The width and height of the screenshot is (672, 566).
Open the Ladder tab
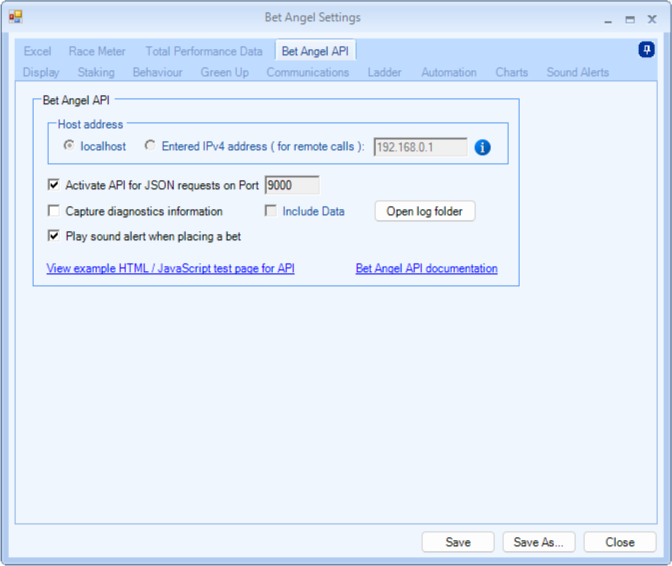pyautogui.click(x=384, y=72)
